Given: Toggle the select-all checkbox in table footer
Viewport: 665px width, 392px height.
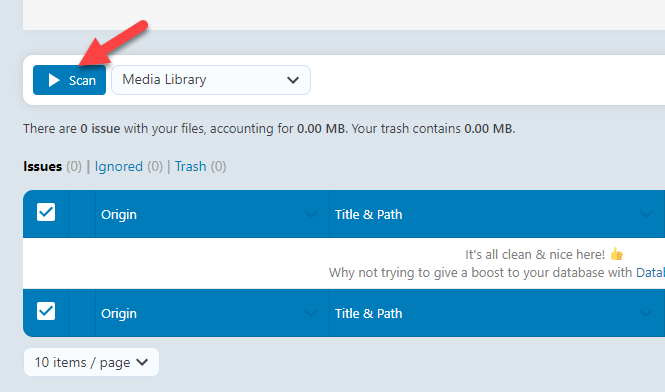Looking at the screenshot, I should click(x=46, y=311).
